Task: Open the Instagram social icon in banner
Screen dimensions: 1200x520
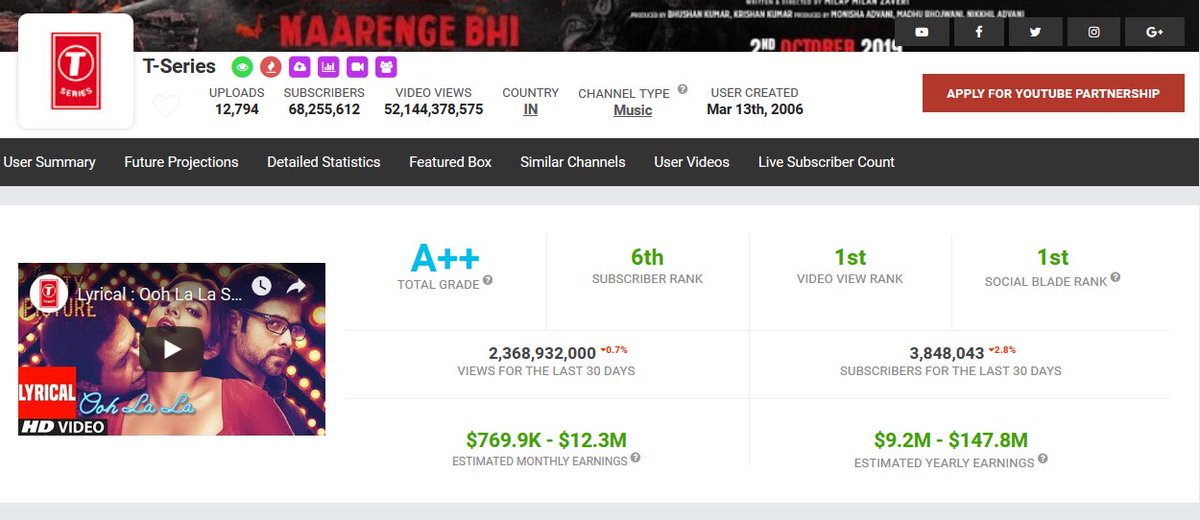Action: click(1094, 32)
